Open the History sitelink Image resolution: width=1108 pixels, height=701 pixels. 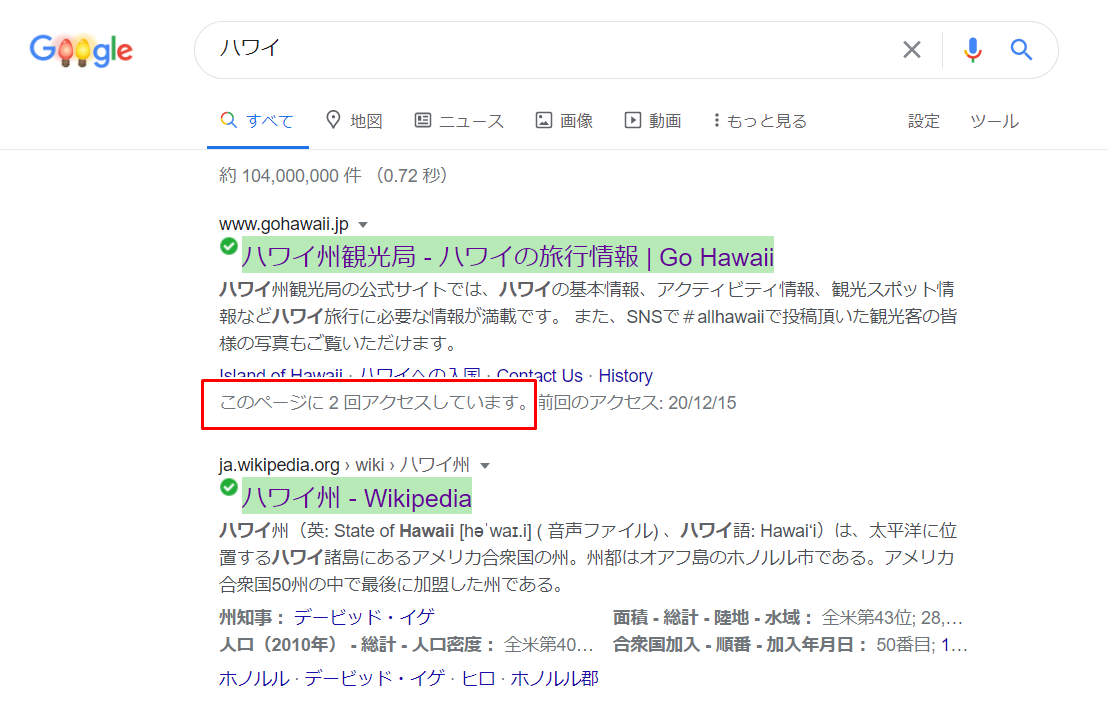pos(625,375)
